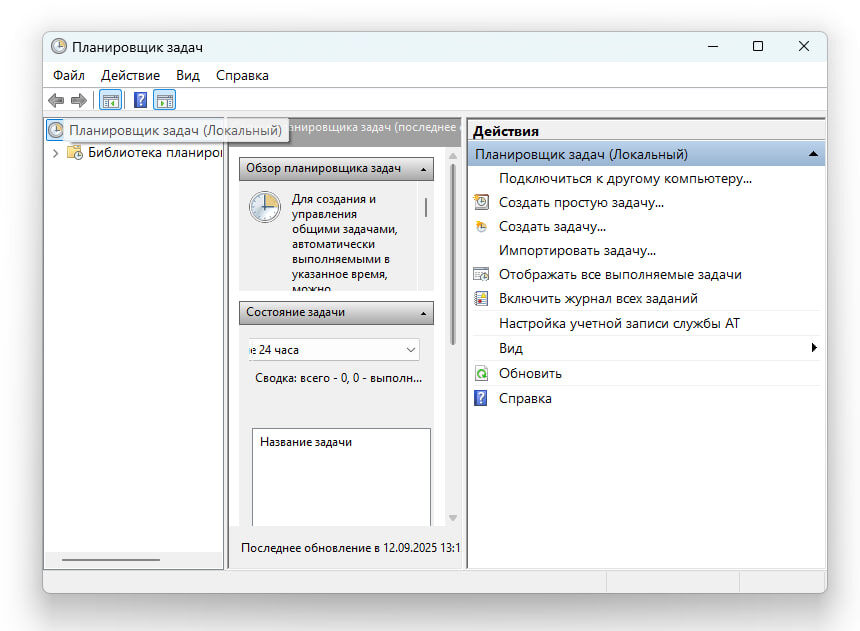Click Импортировать задачу action

pos(577,250)
